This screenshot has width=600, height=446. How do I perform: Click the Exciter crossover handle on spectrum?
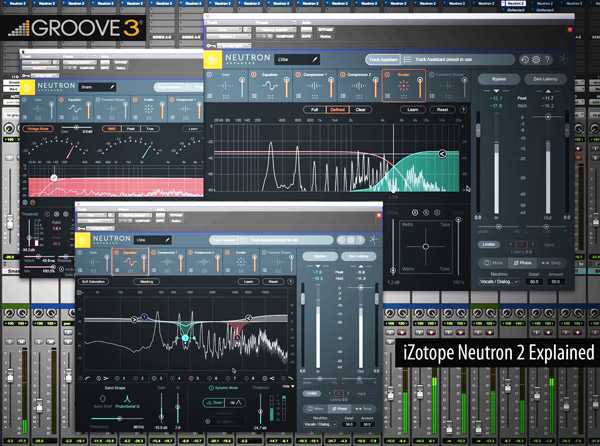click(443, 153)
